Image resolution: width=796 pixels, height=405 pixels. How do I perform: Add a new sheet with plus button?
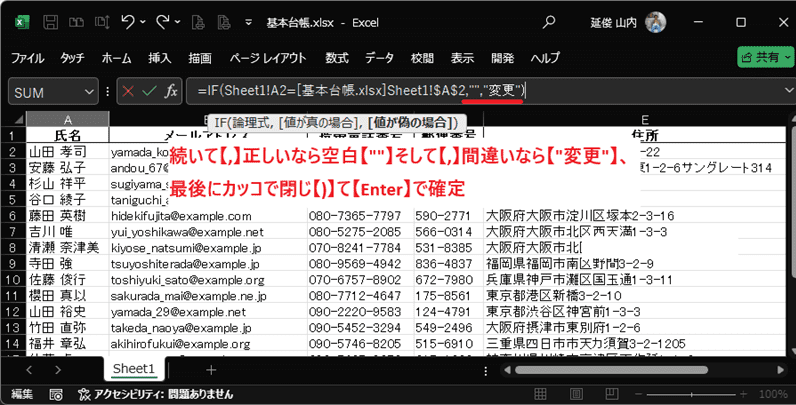tap(210, 369)
